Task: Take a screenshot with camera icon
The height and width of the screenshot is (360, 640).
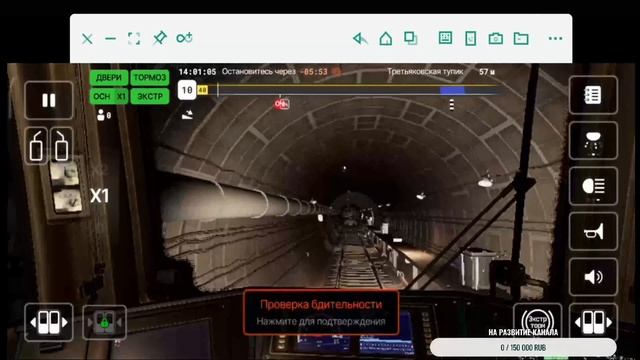Action: click(x=496, y=39)
